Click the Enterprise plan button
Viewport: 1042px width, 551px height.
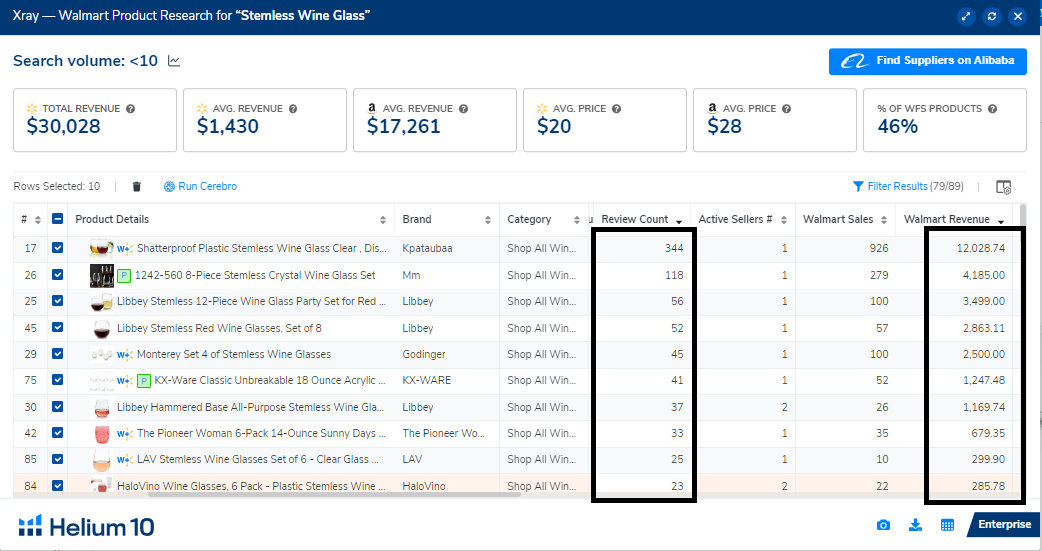point(1003,524)
